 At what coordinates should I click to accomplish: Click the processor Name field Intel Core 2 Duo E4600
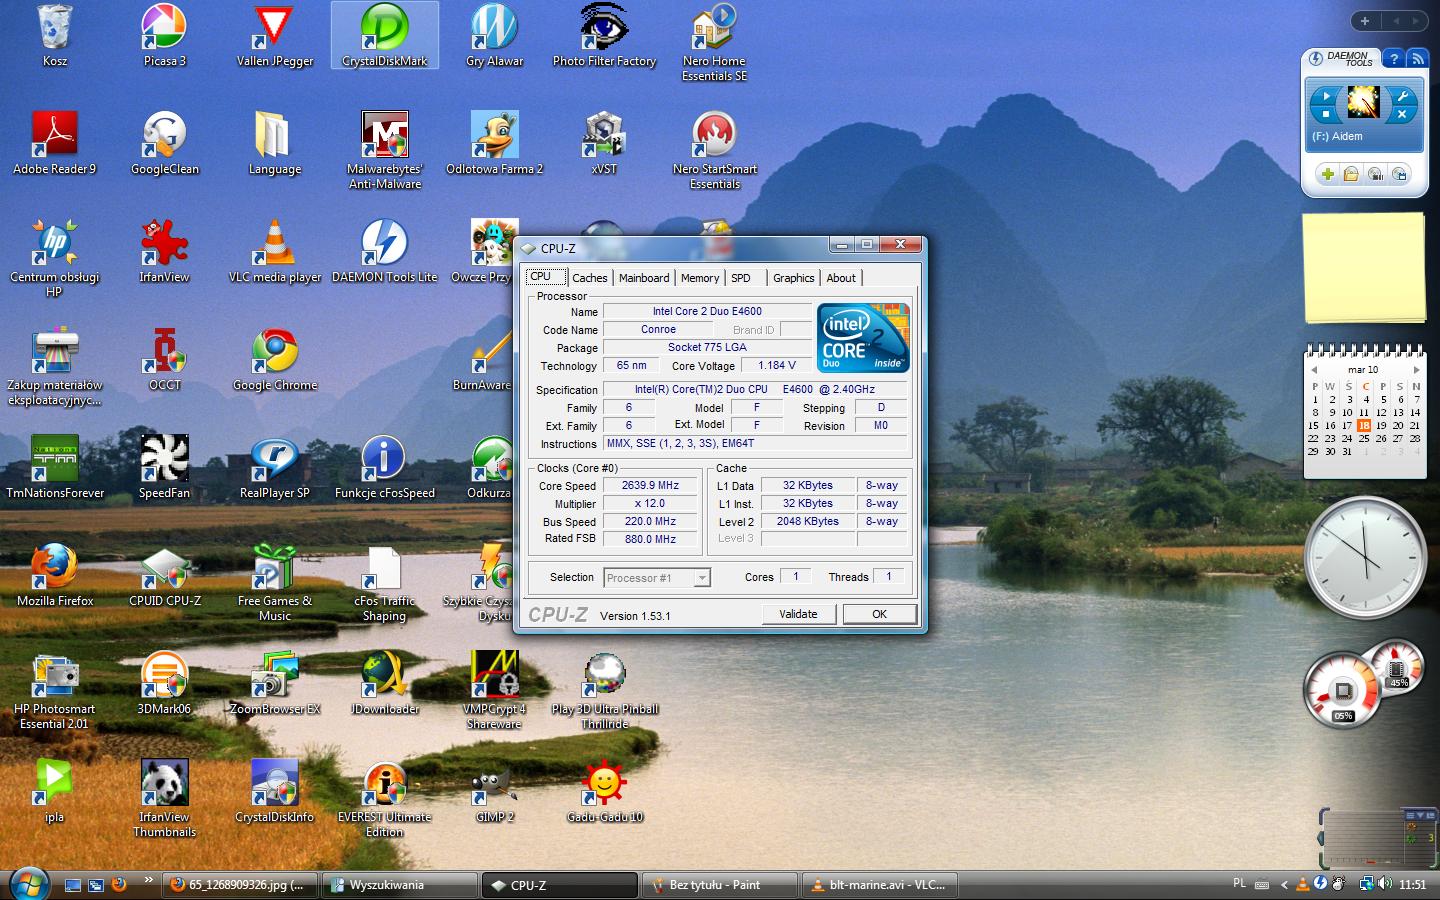click(707, 311)
